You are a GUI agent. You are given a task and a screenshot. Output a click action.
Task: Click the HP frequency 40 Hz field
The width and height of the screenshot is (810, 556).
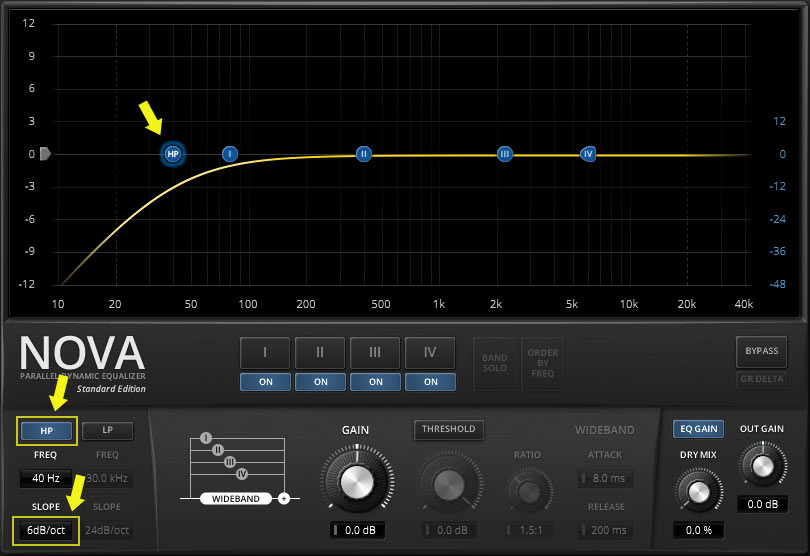(x=46, y=478)
